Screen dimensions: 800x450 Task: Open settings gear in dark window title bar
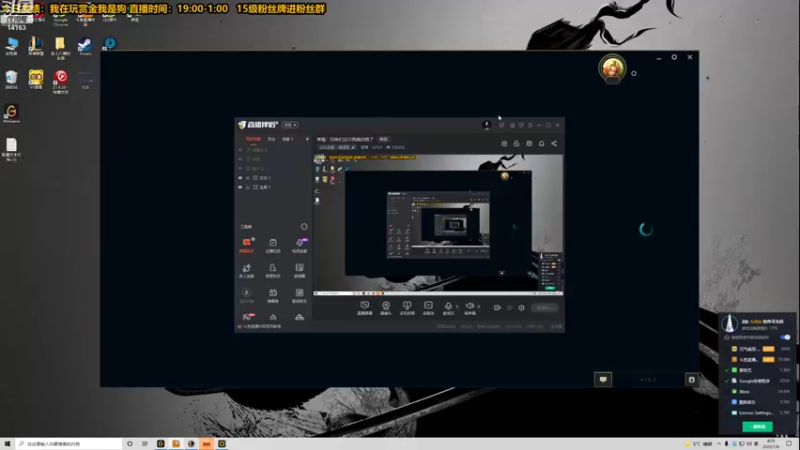pyautogui.click(x=674, y=57)
